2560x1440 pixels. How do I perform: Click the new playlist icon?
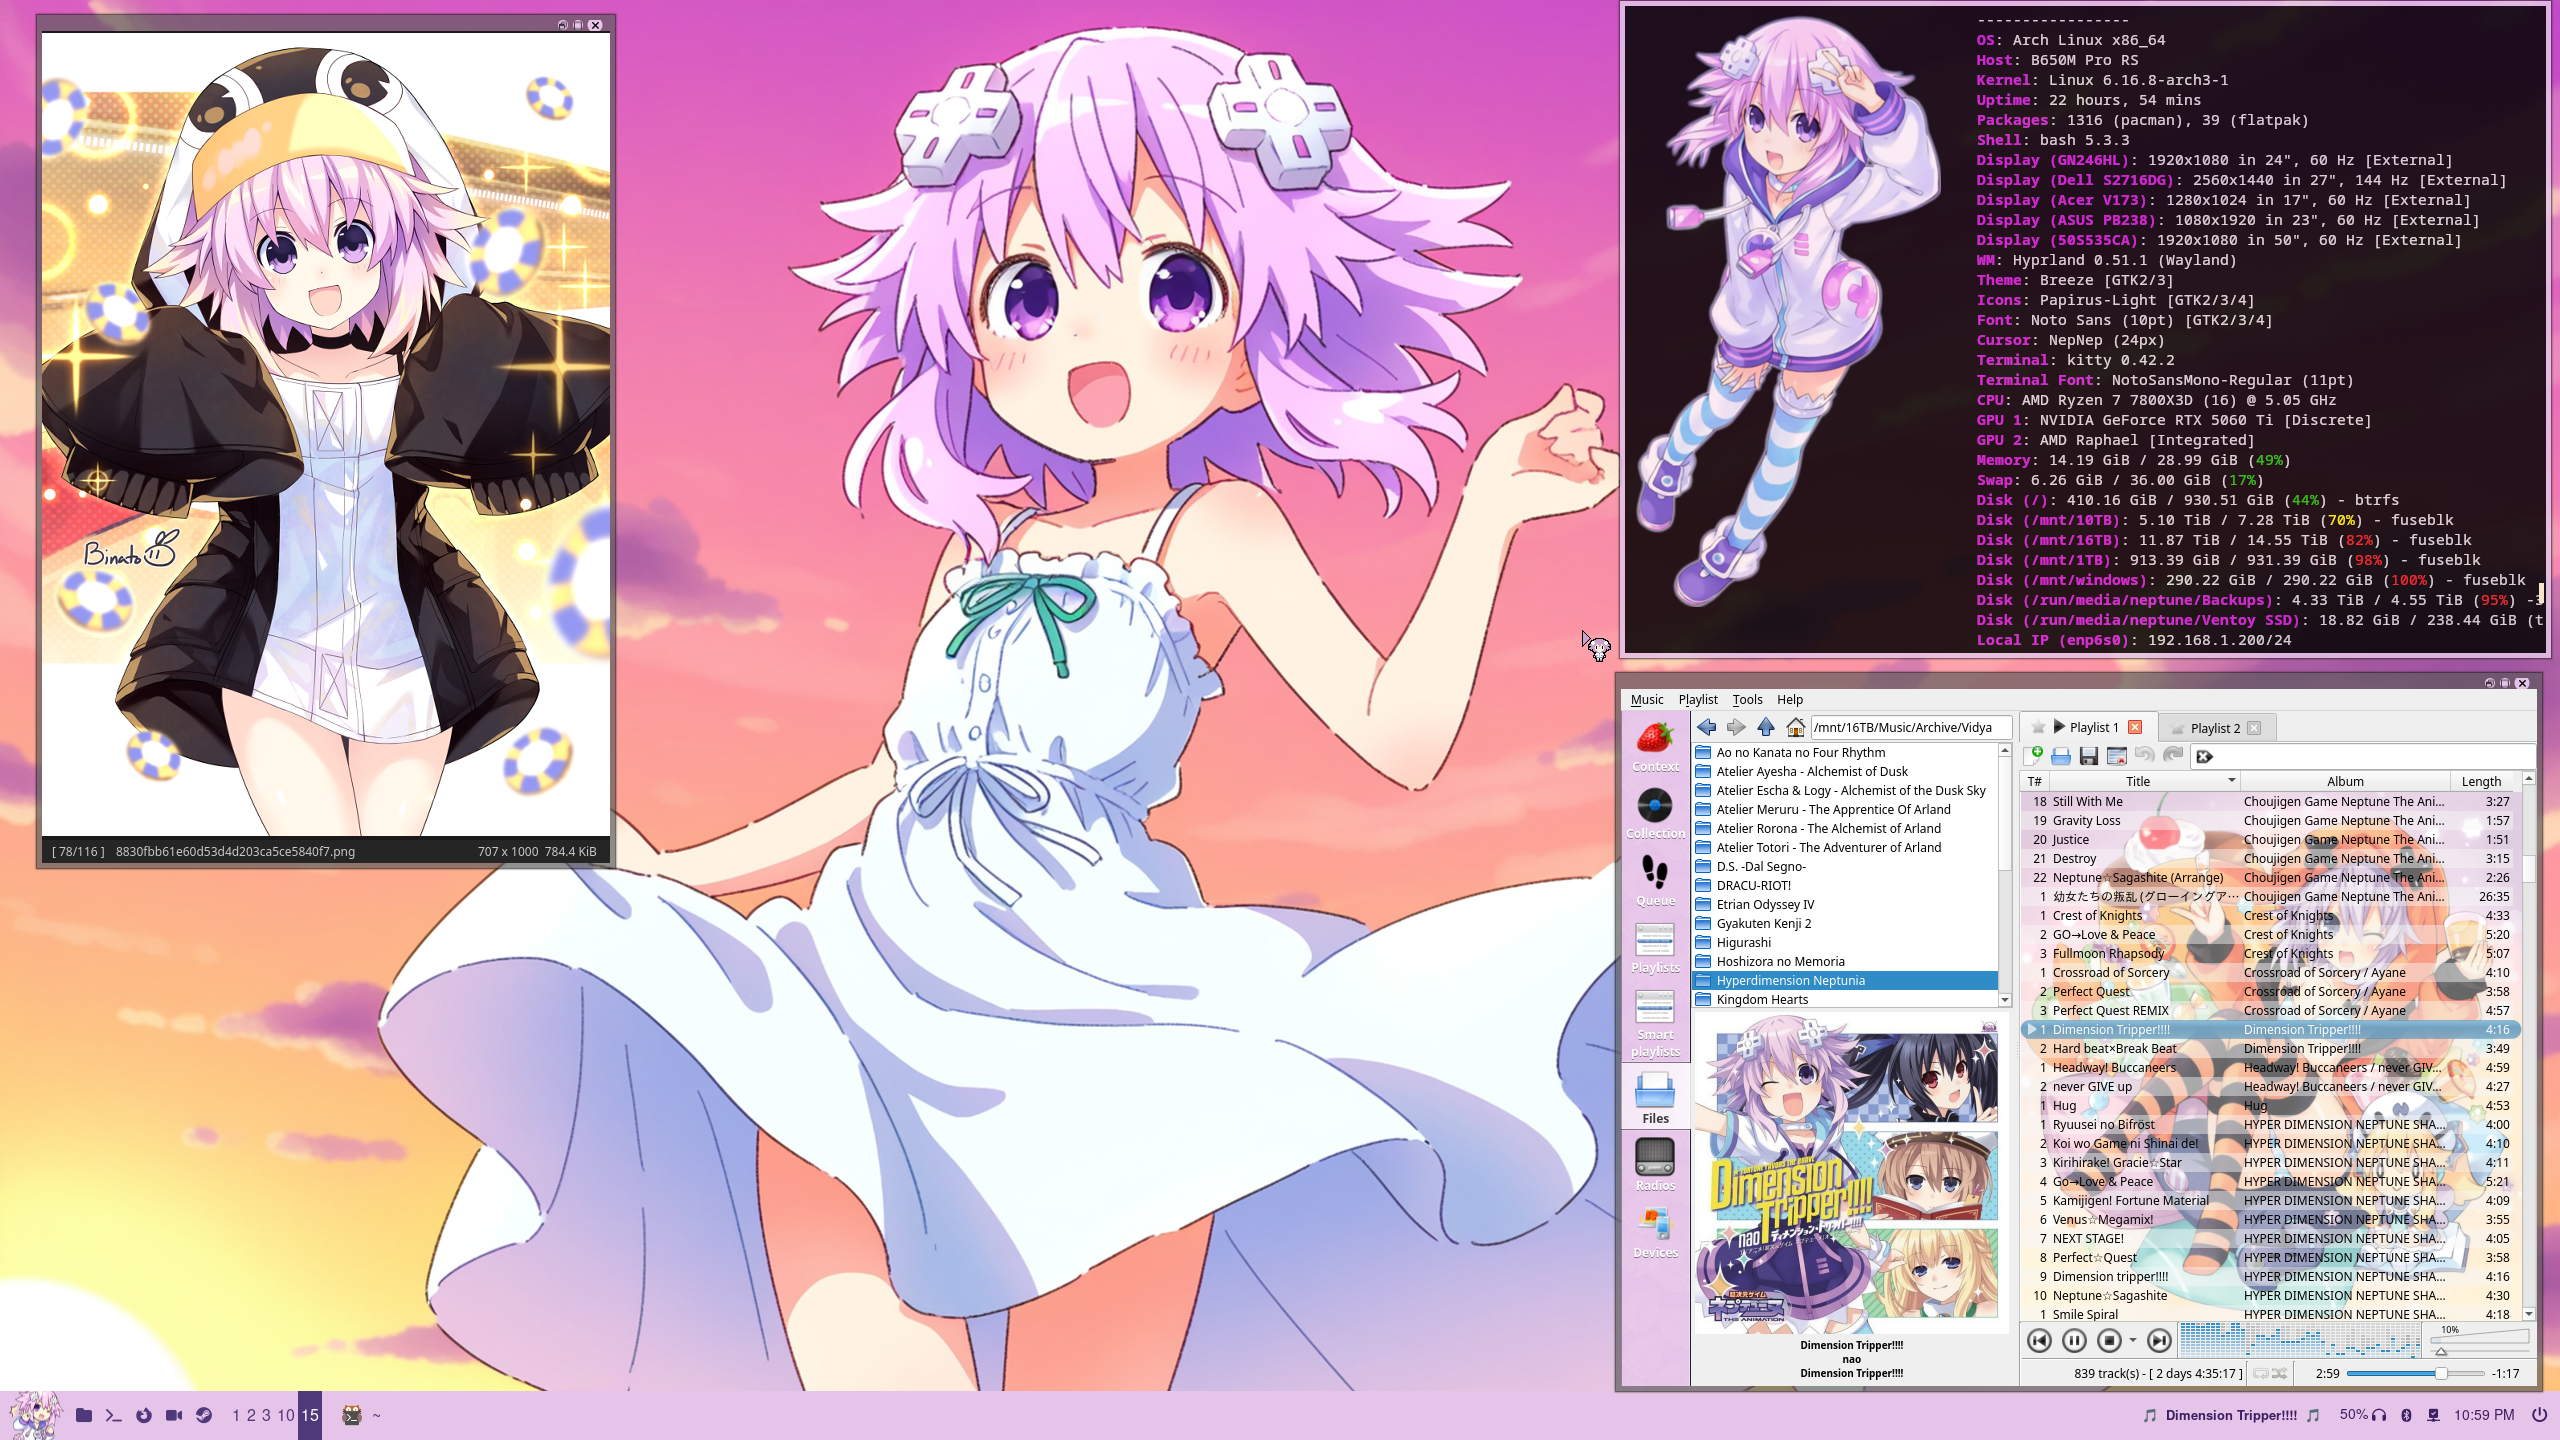[2033, 756]
